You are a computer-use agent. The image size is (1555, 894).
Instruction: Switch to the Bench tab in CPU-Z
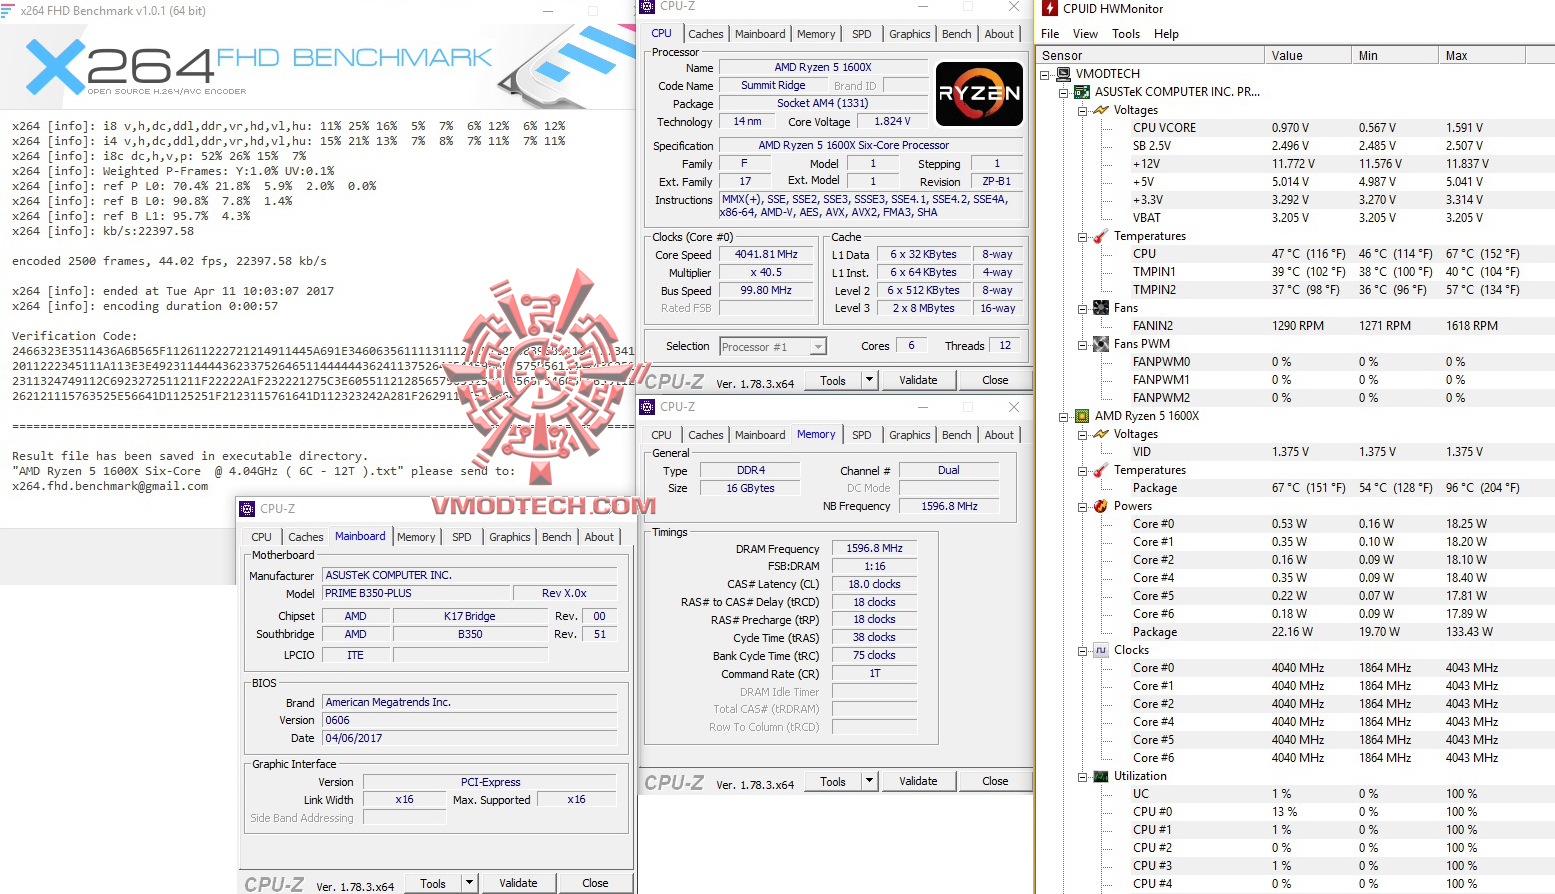pyautogui.click(x=955, y=33)
